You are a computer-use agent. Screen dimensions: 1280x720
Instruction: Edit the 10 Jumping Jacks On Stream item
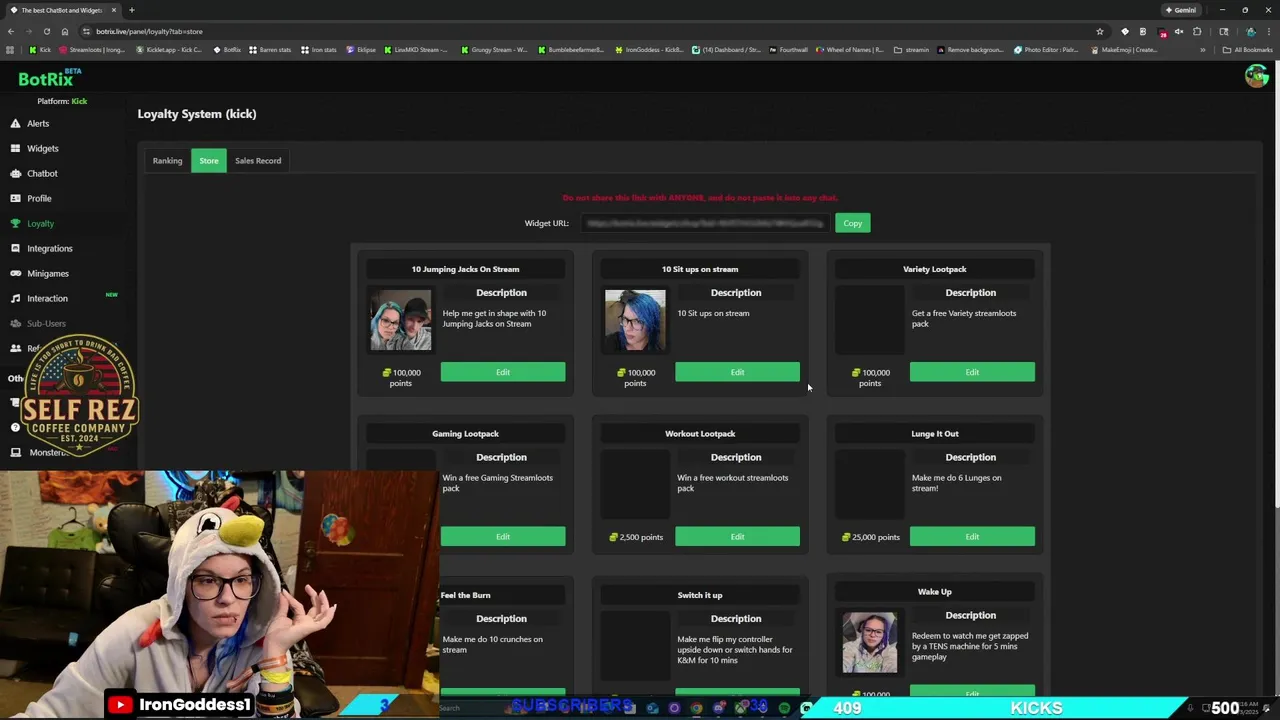[503, 372]
